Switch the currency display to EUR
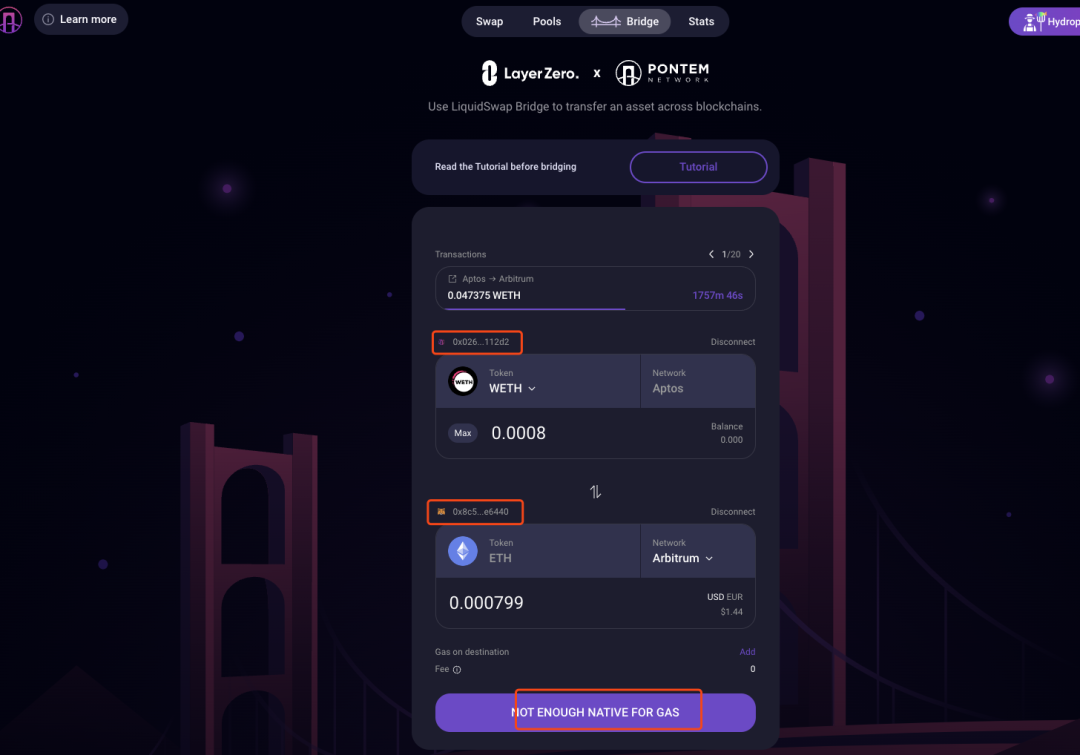 [x=734, y=597]
